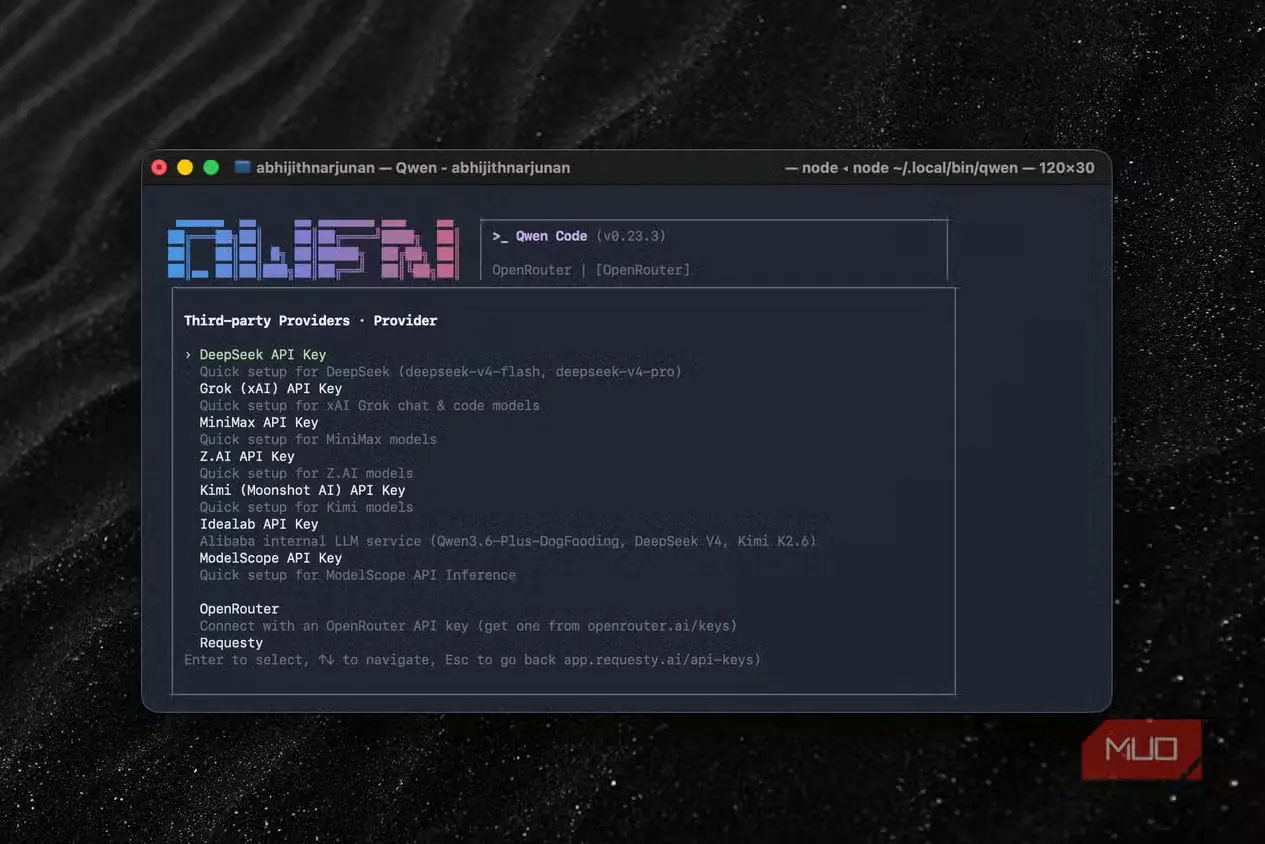Pick the Z.AI API Key entry
This screenshot has height=844, width=1265.
point(247,457)
